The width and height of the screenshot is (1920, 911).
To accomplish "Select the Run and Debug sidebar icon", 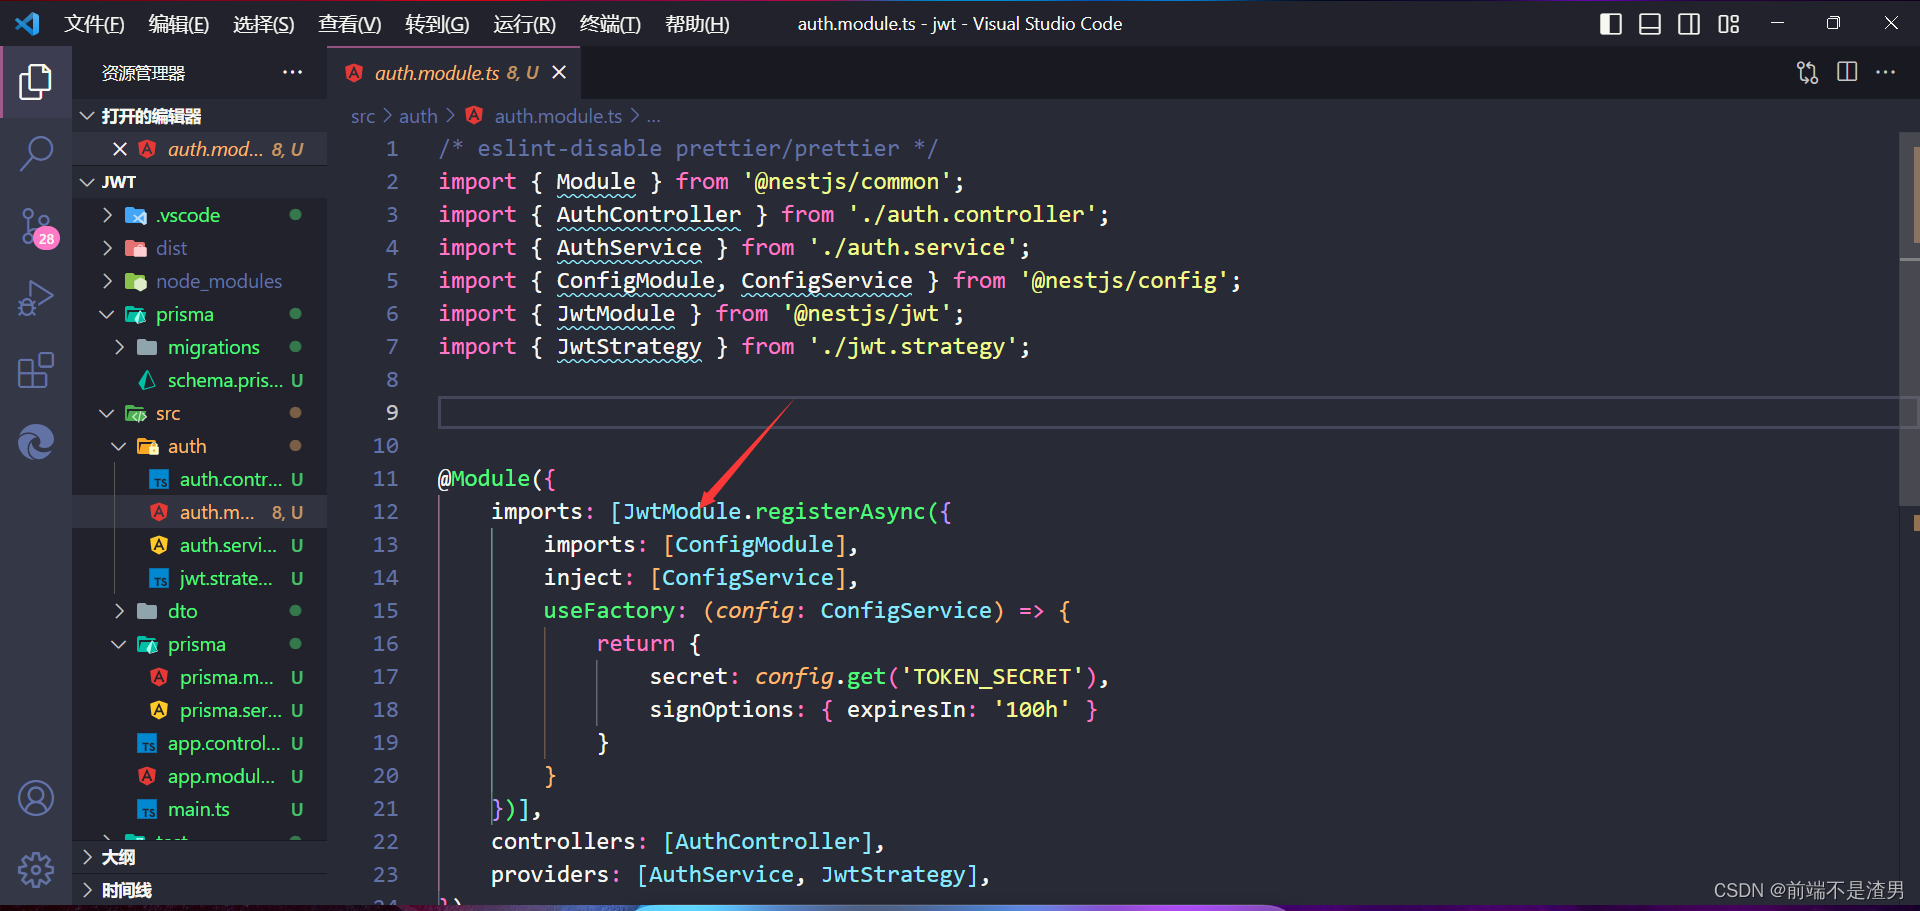I will pyautogui.click(x=36, y=297).
